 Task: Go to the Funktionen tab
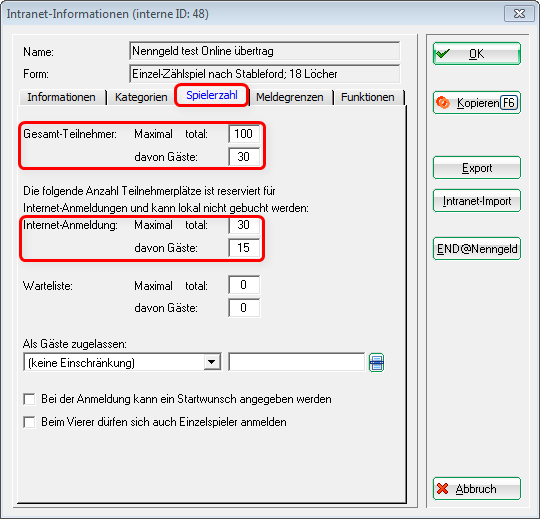pos(367,97)
